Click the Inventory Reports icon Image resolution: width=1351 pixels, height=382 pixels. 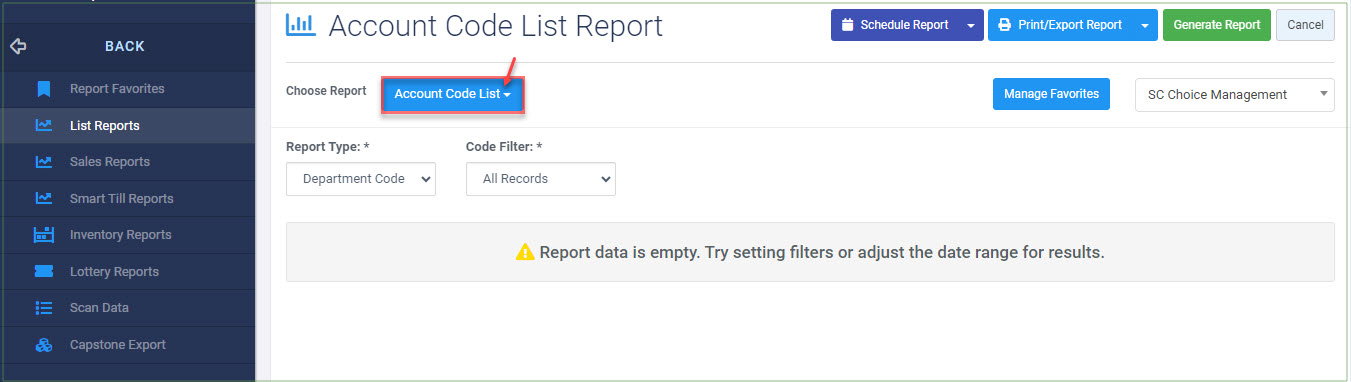coord(43,235)
